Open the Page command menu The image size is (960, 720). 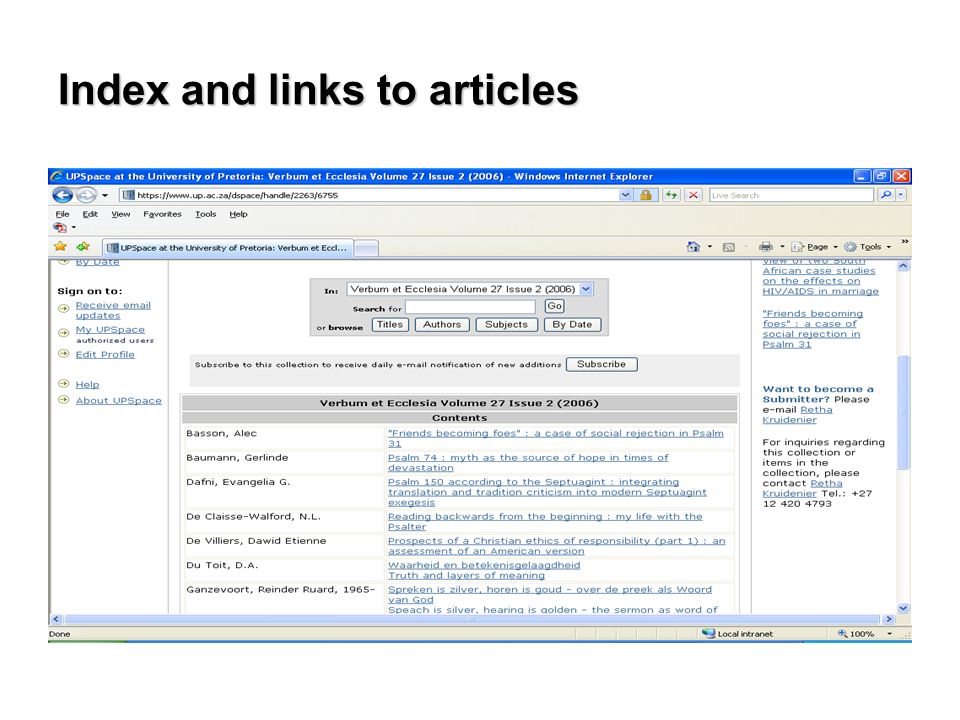814,247
